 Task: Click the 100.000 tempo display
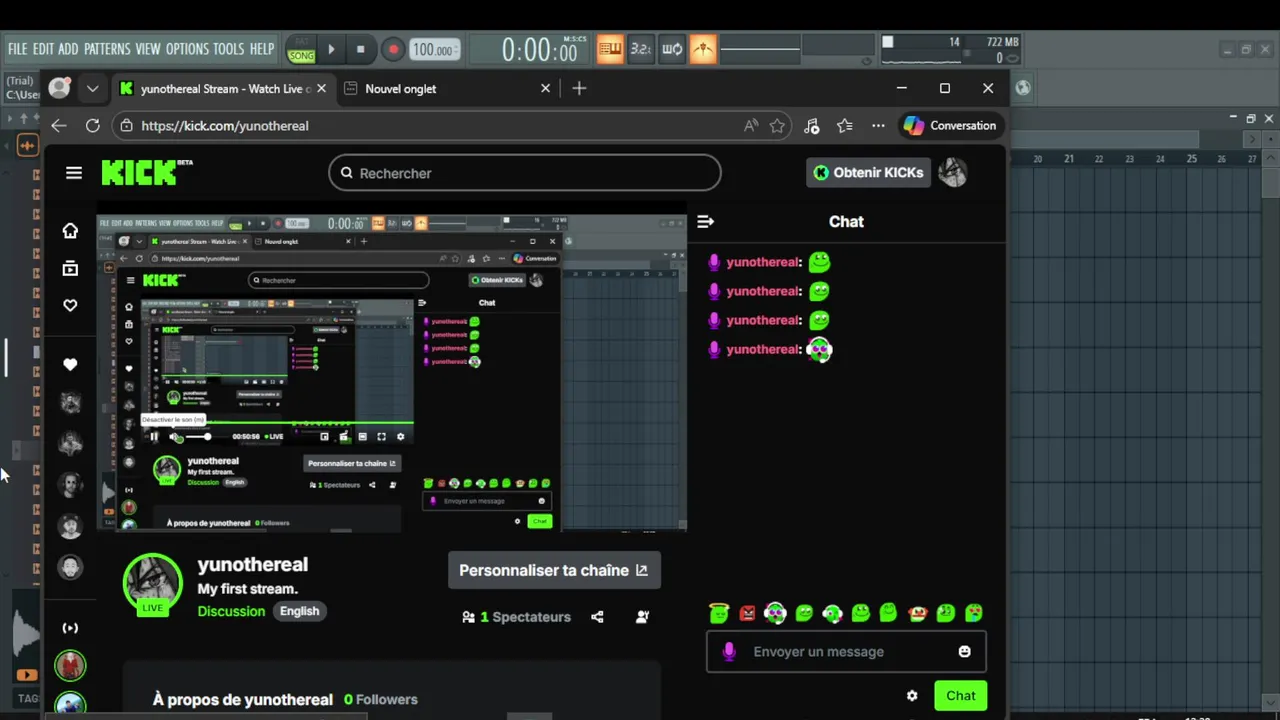click(x=434, y=49)
